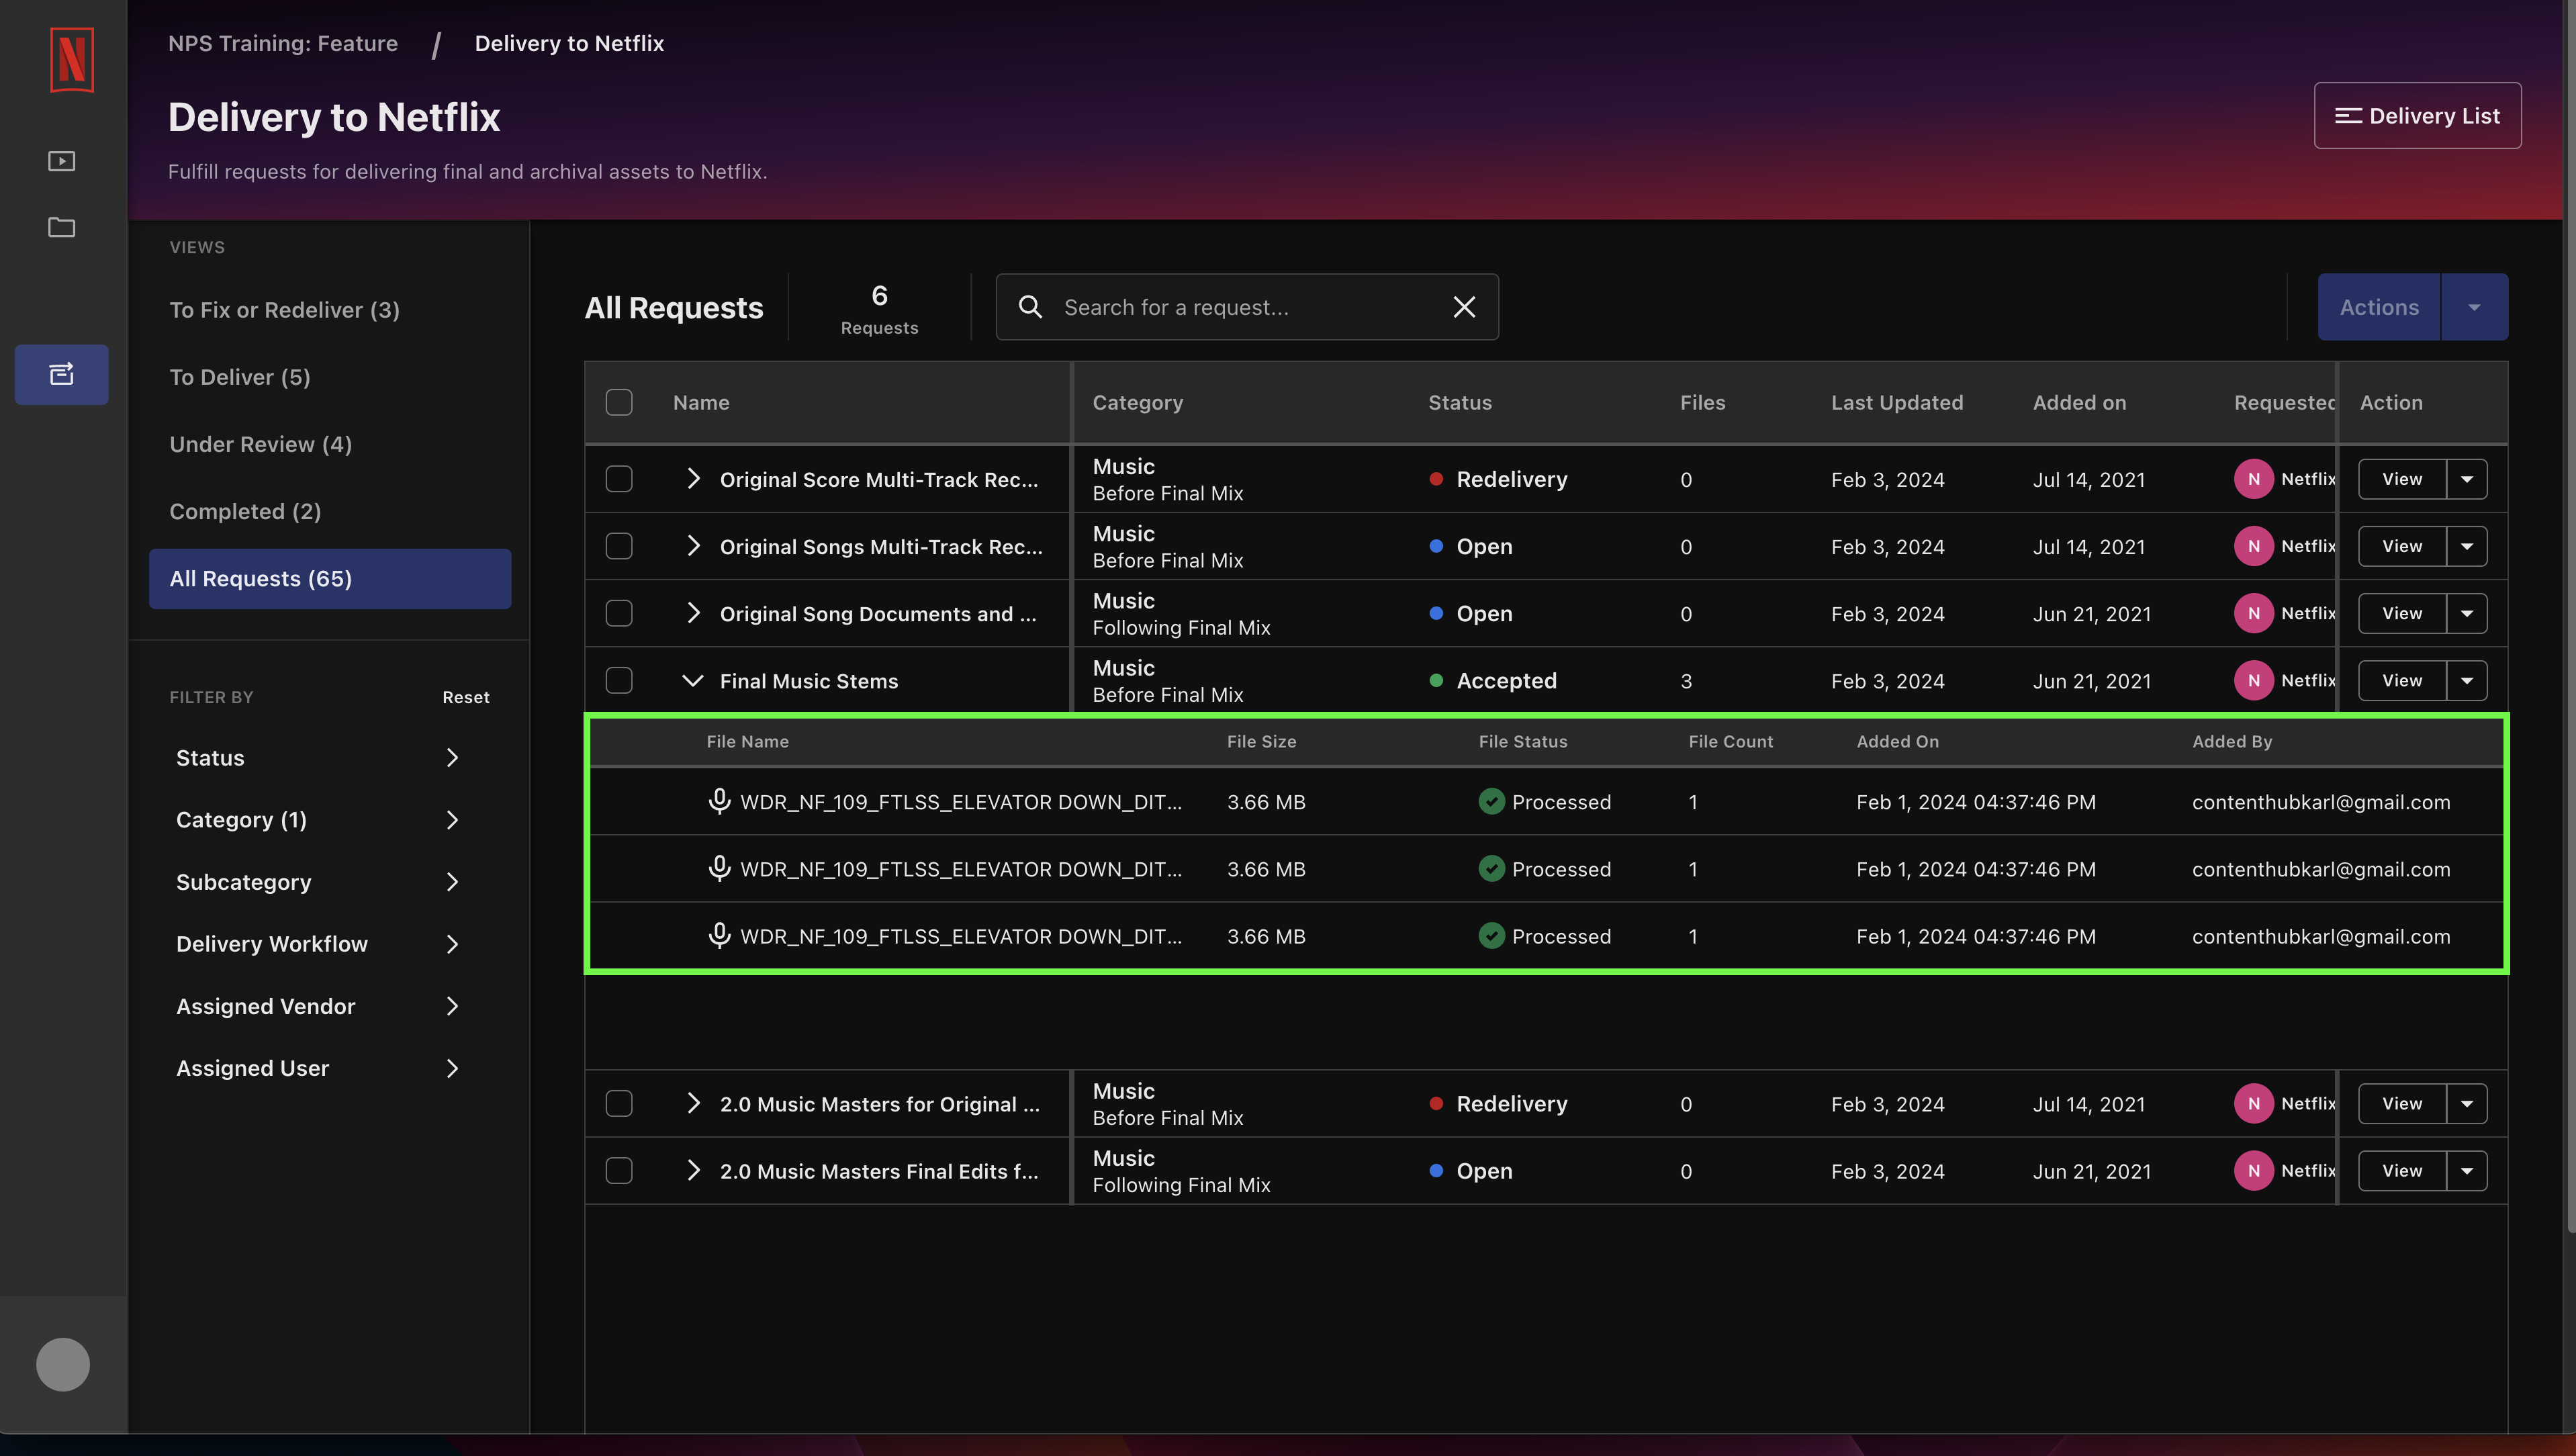Check the 2.0 Music Masters for Original checkbox

(619, 1103)
